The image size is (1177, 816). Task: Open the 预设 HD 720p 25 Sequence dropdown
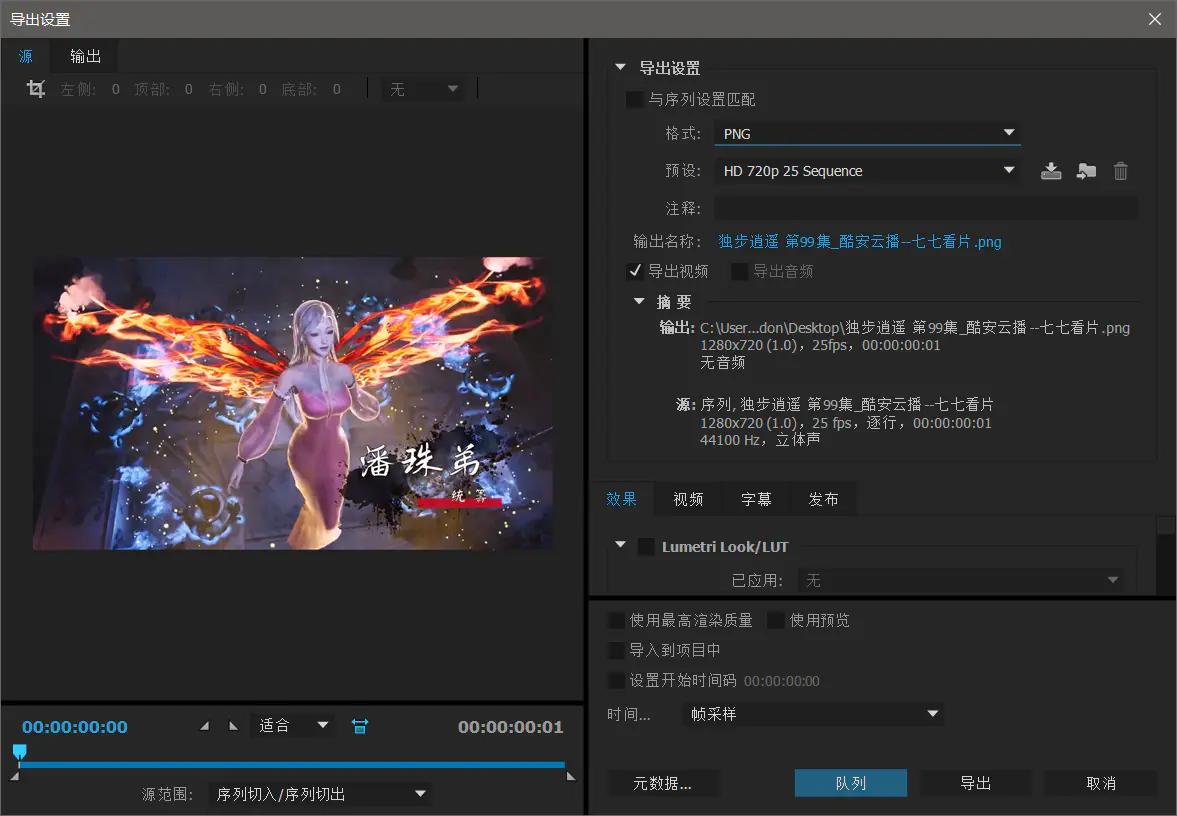point(867,171)
